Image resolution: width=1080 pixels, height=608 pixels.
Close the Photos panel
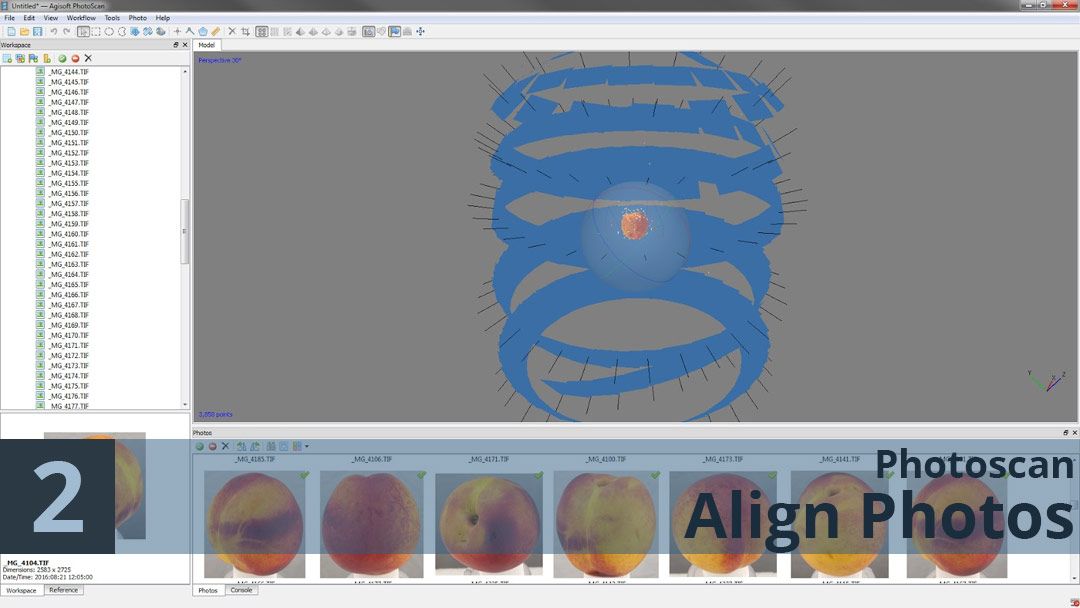1074,432
